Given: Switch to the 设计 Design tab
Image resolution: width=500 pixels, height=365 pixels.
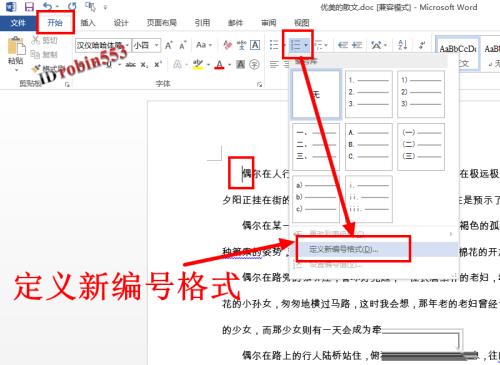Looking at the screenshot, I should click(121, 23).
